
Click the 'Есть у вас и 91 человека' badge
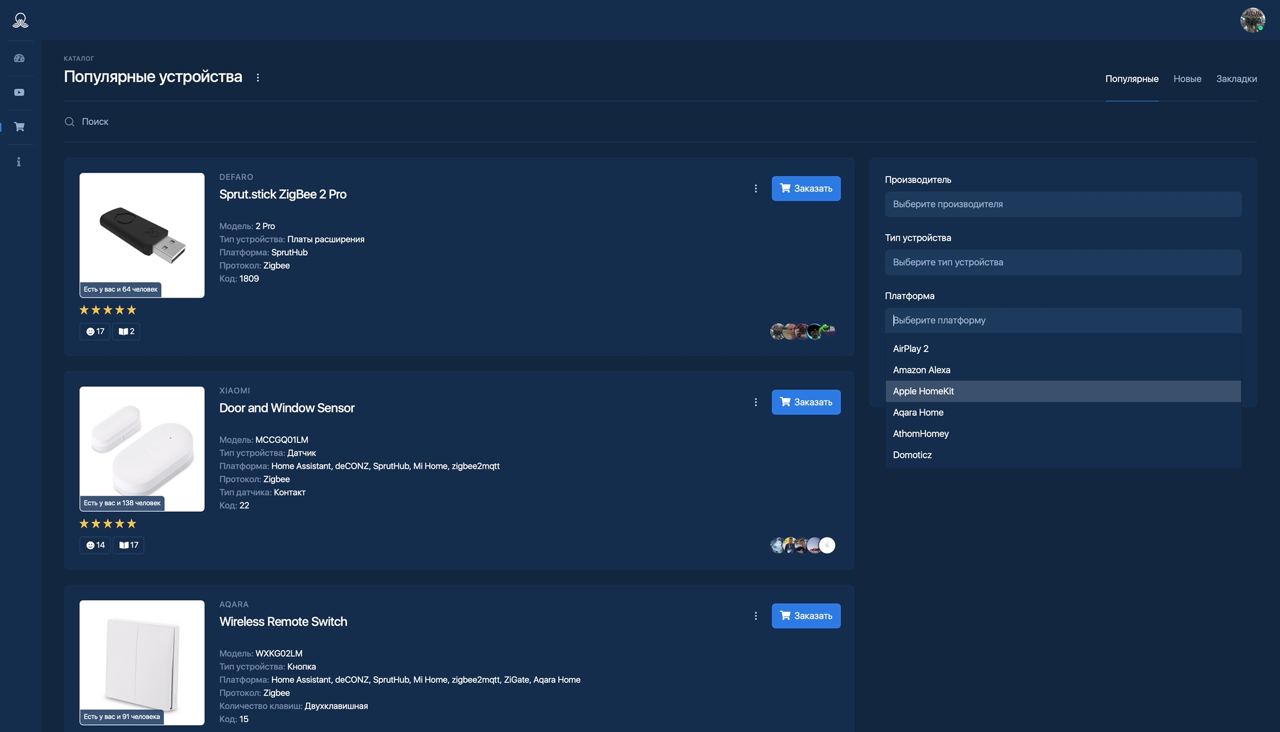tap(122, 717)
